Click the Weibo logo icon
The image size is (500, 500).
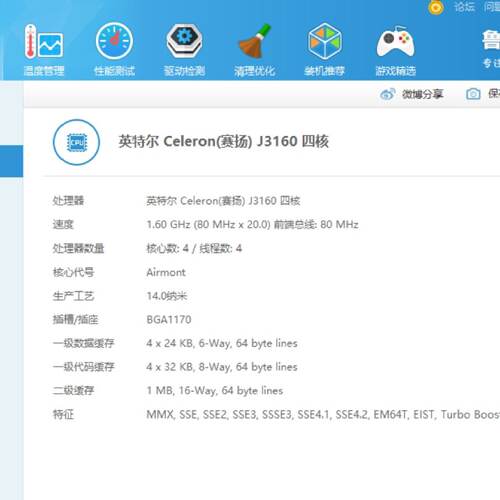pyautogui.click(x=387, y=94)
